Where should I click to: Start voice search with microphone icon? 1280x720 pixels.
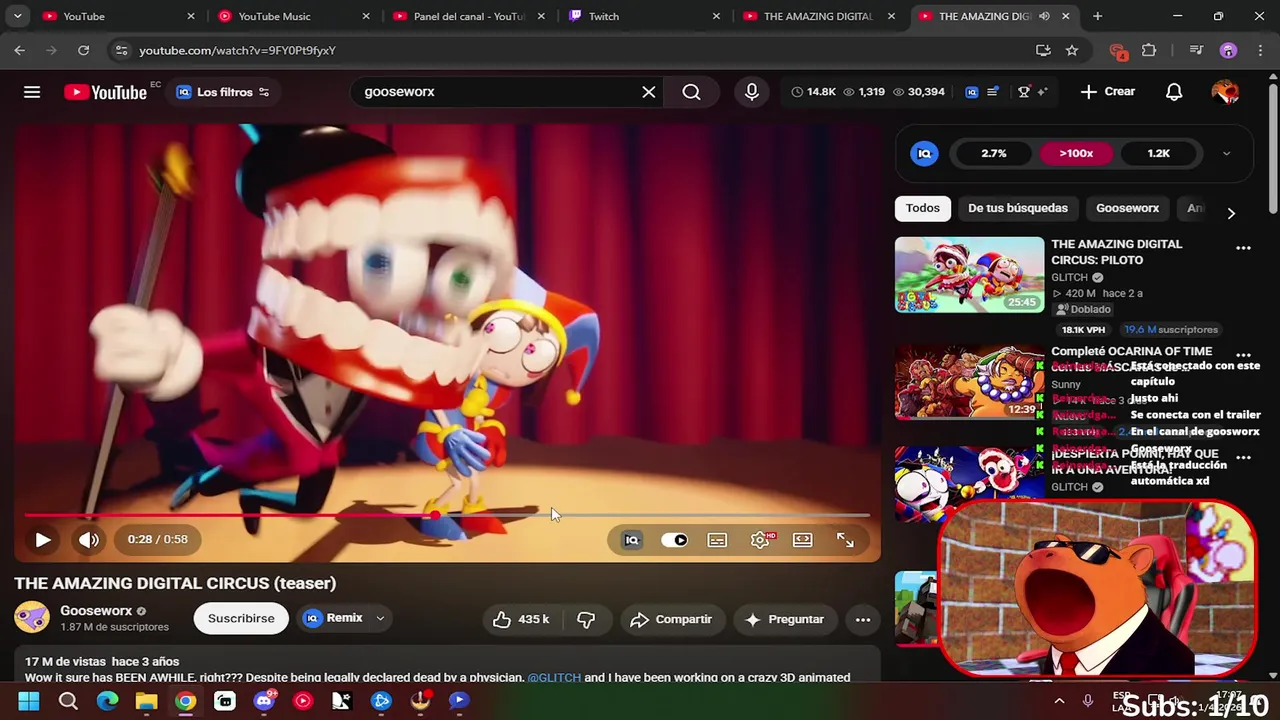click(752, 92)
